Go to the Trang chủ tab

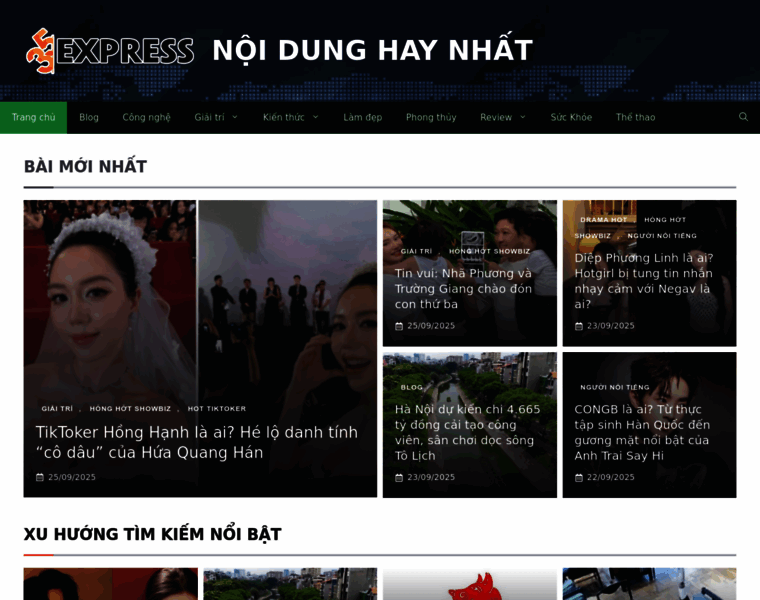pyautogui.click(x=33, y=117)
